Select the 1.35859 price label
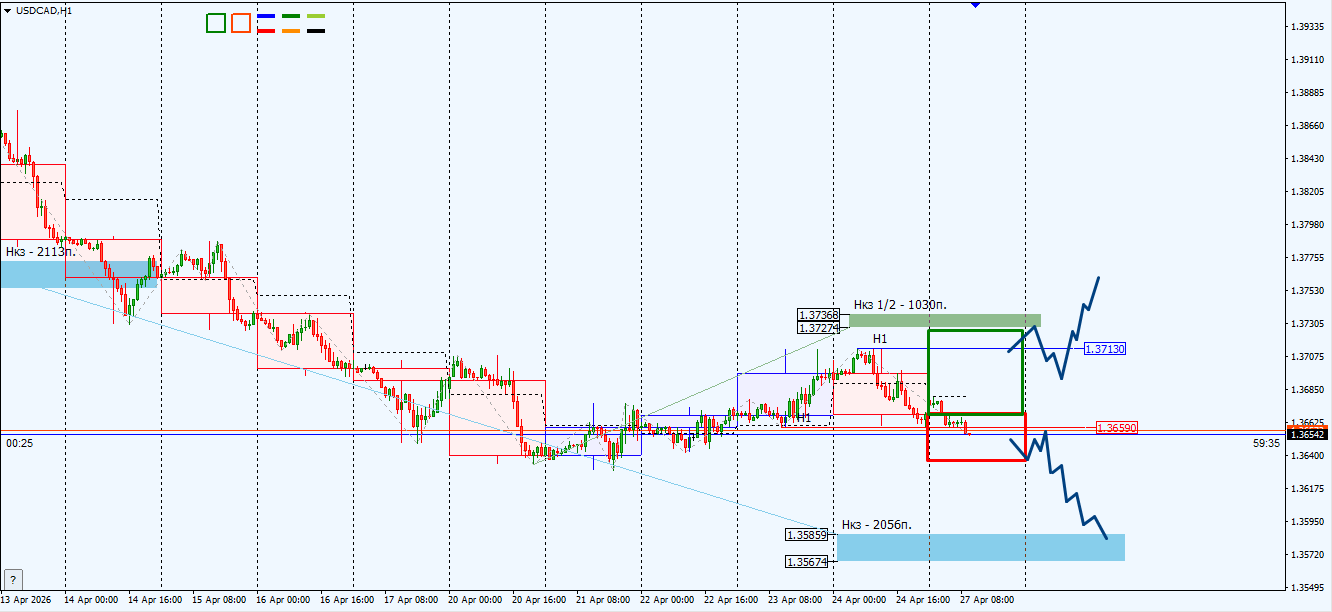 pyautogui.click(x=806, y=535)
